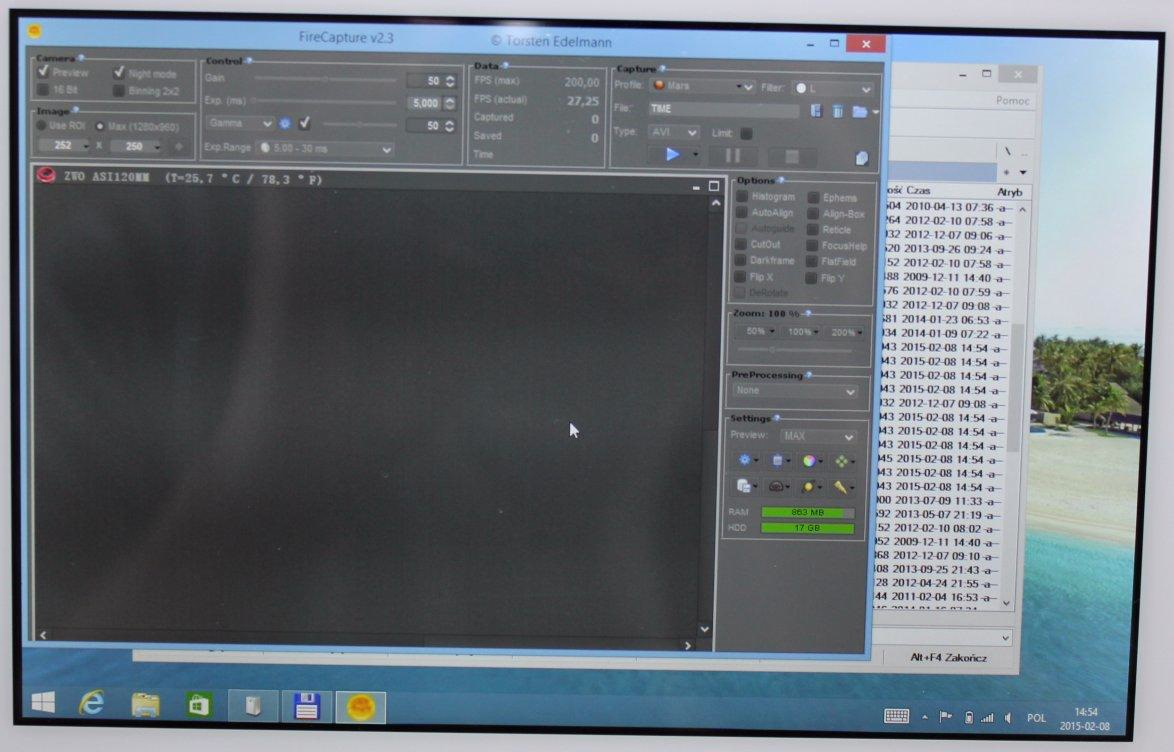
Task: Toggle the Night mode checkbox
Action: pos(119,73)
